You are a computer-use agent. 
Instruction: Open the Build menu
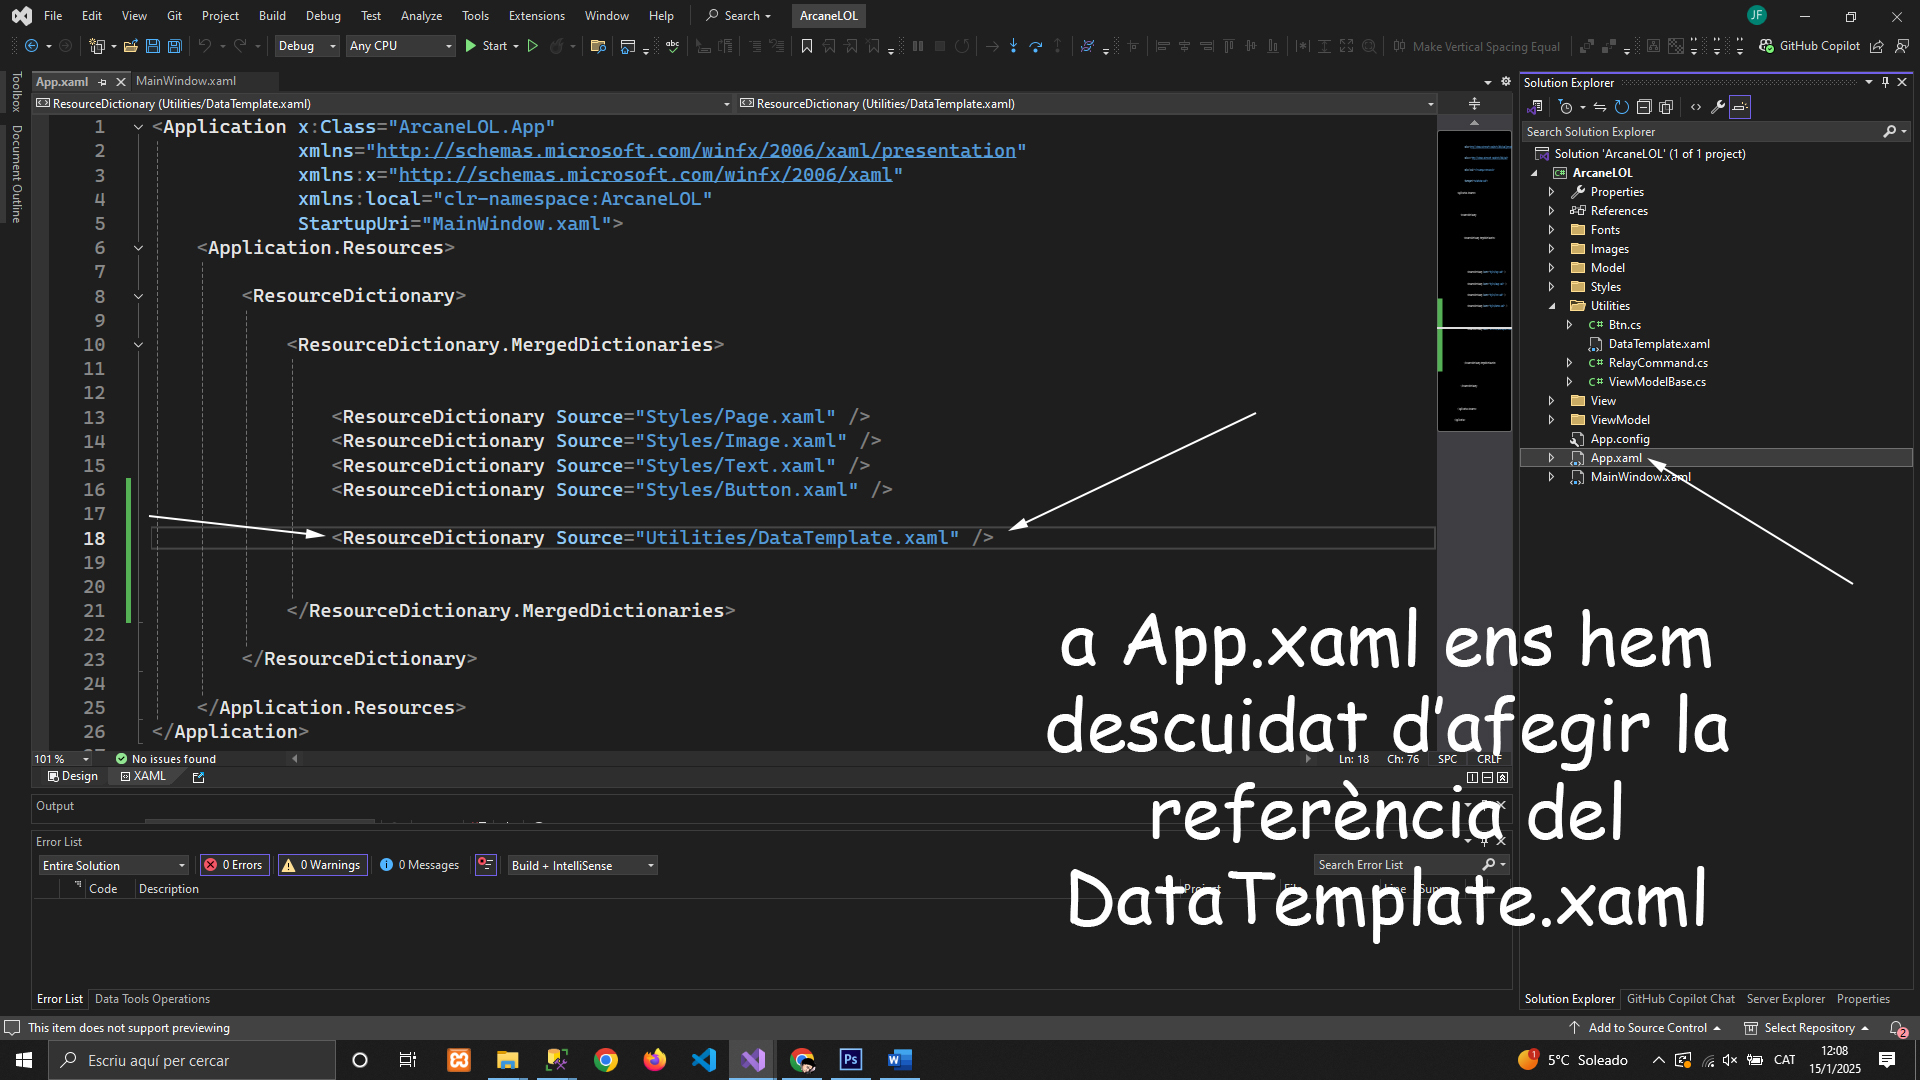[x=272, y=15]
